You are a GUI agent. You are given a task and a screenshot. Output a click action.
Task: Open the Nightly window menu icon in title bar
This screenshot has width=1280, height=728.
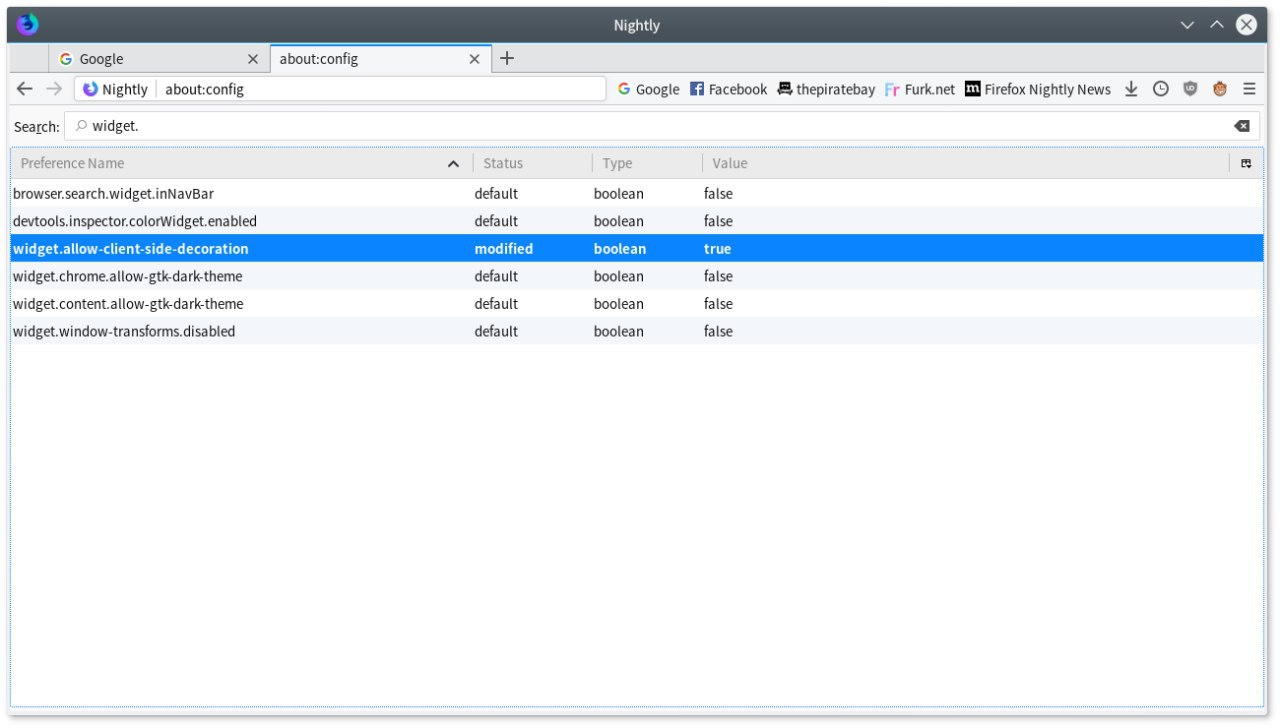pyautogui.click(x=27, y=24)
